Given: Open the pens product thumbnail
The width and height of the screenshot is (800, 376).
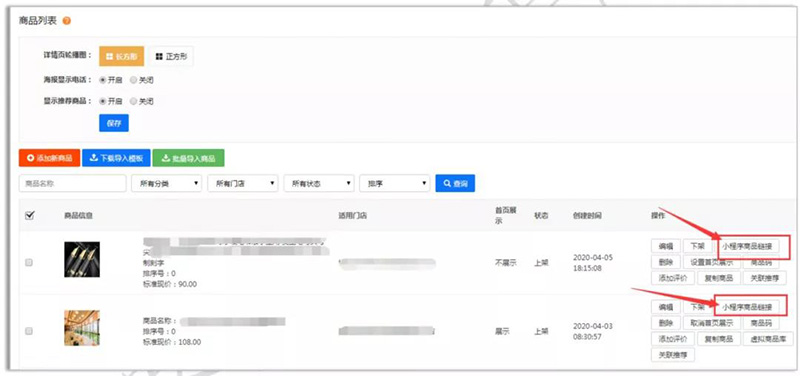Looking at the screenshot, I should click(x=82, y=259).
